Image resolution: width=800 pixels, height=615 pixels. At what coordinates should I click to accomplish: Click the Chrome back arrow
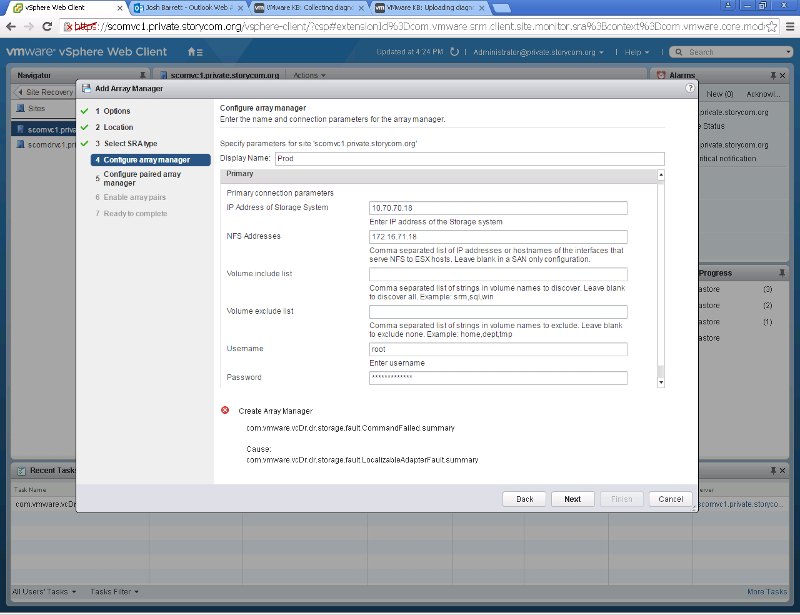pos(11,27)
